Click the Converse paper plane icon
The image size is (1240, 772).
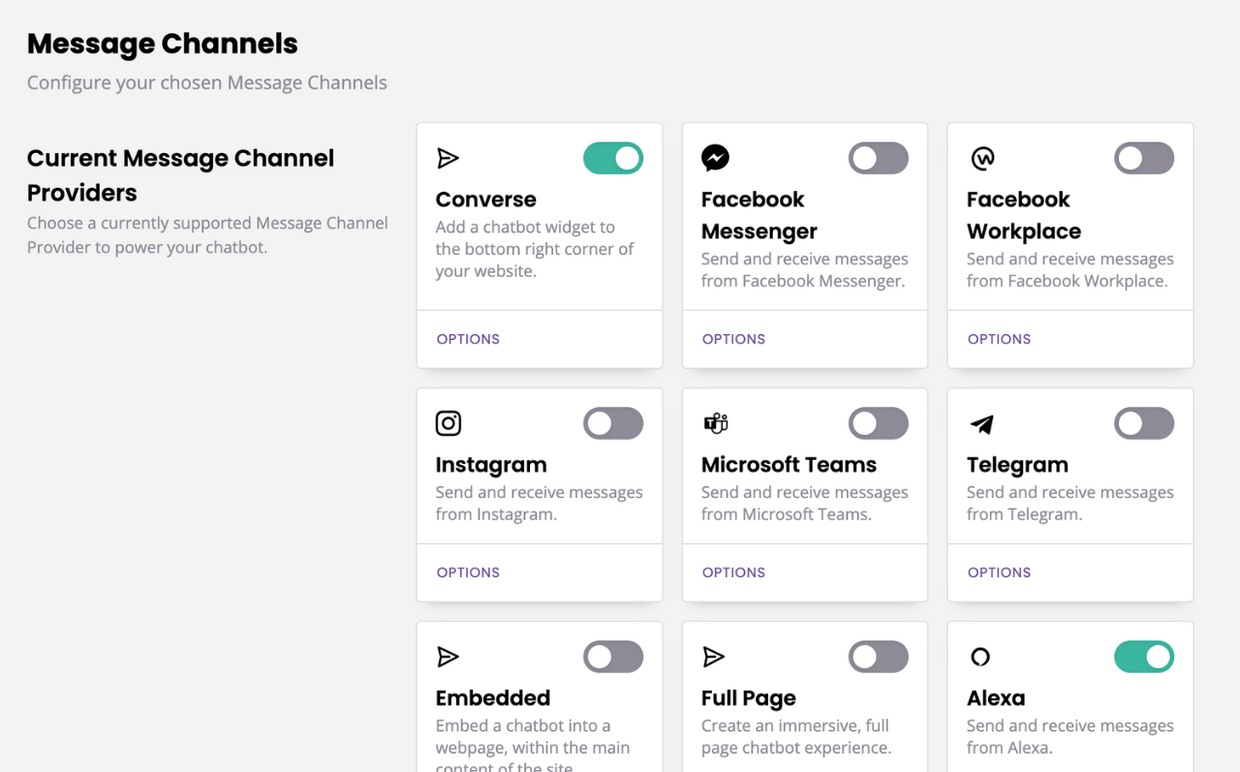[447, 157]
